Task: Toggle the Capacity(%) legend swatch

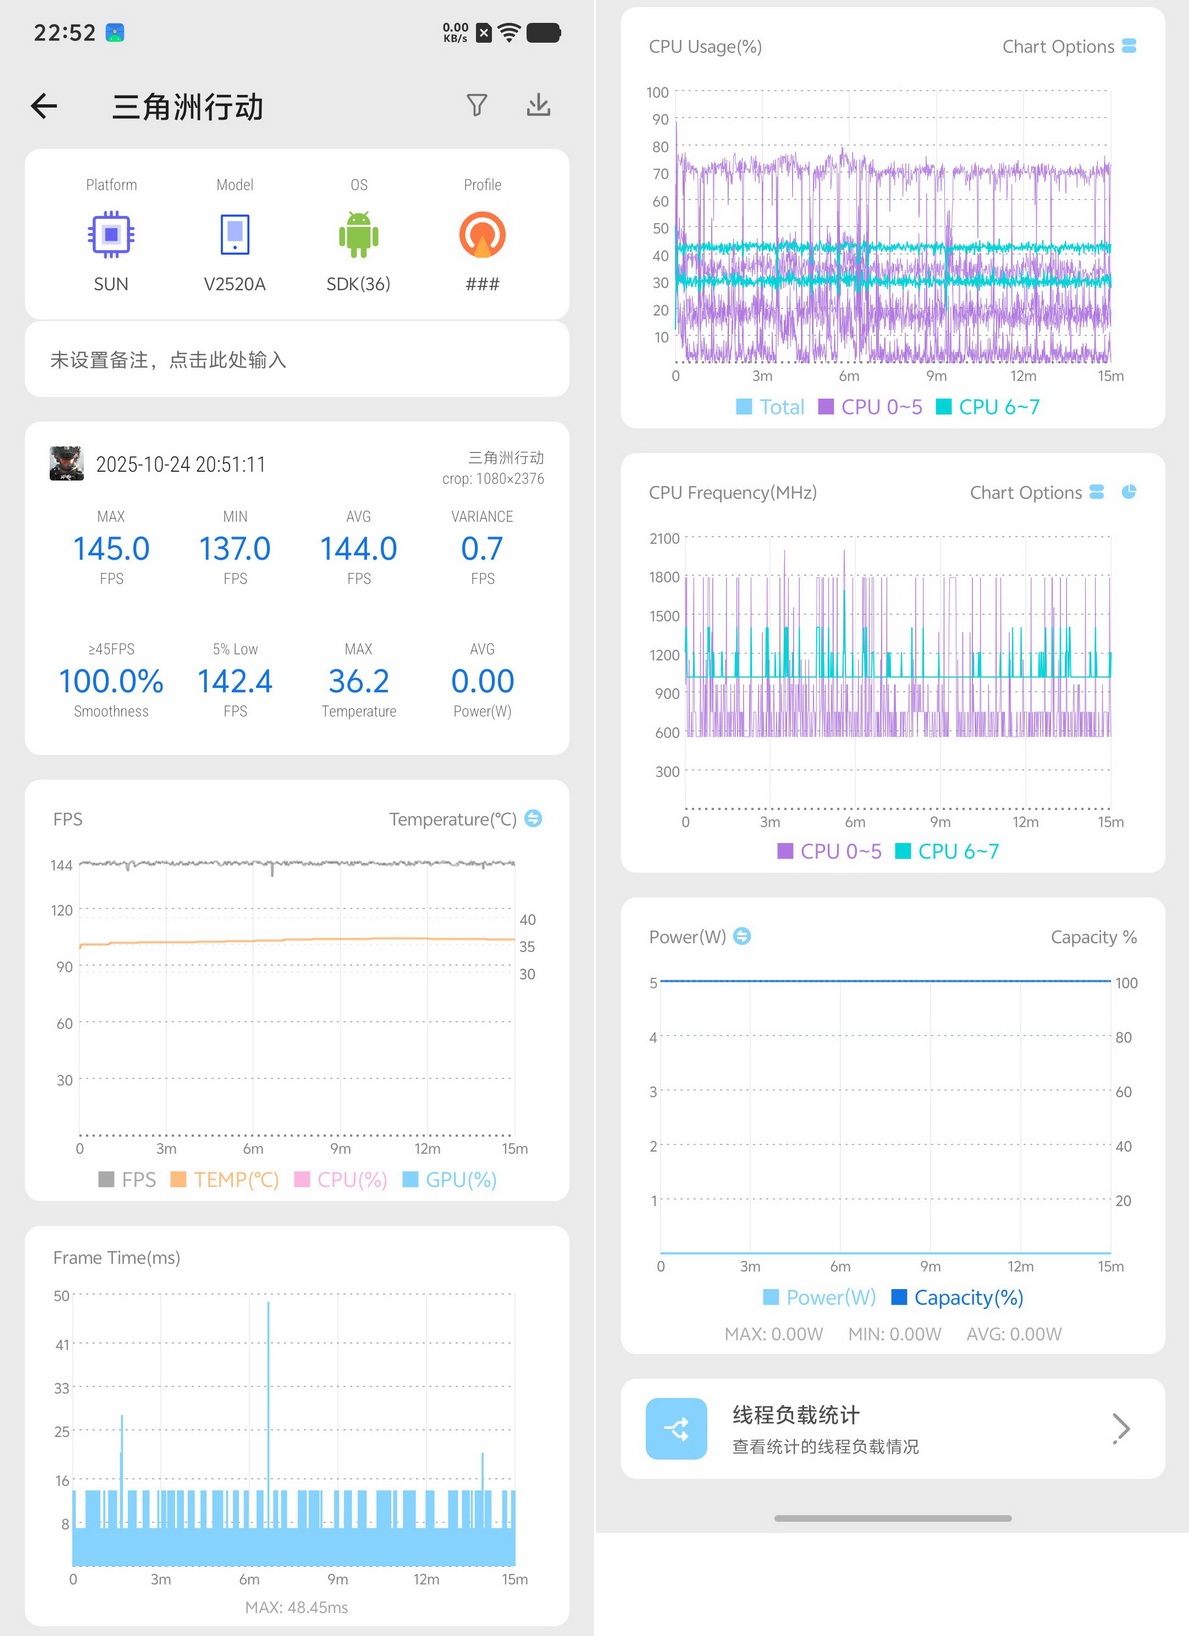Action: (899, 1297)
